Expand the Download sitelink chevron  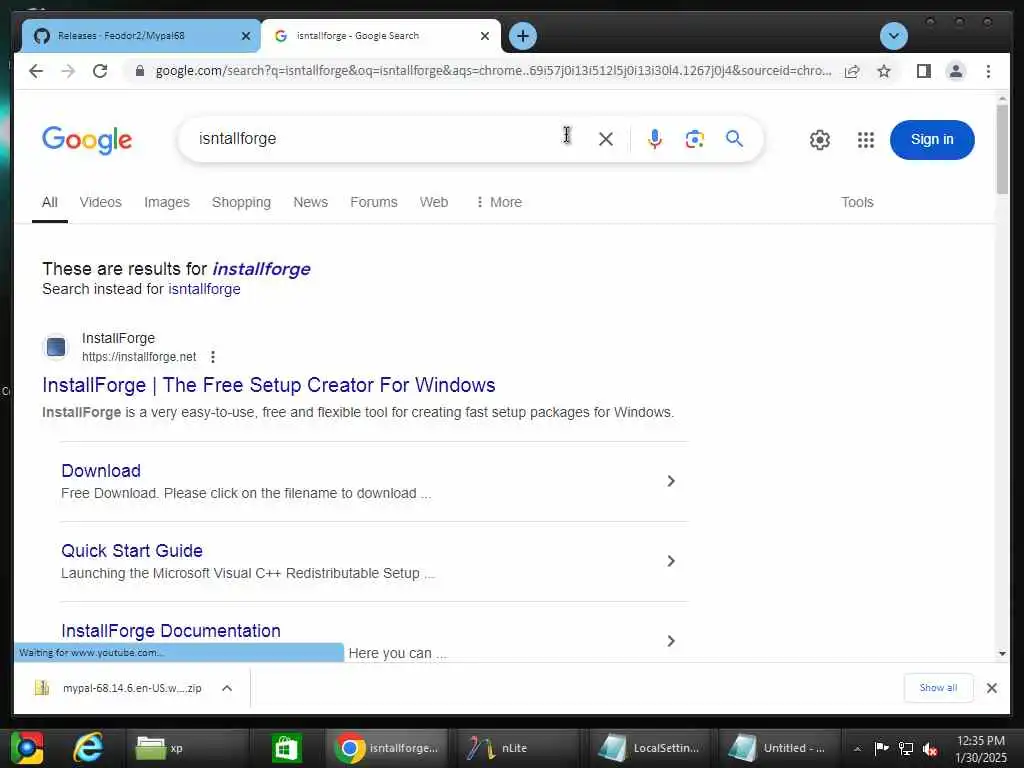pyautogui.click(x=671, y=481)
